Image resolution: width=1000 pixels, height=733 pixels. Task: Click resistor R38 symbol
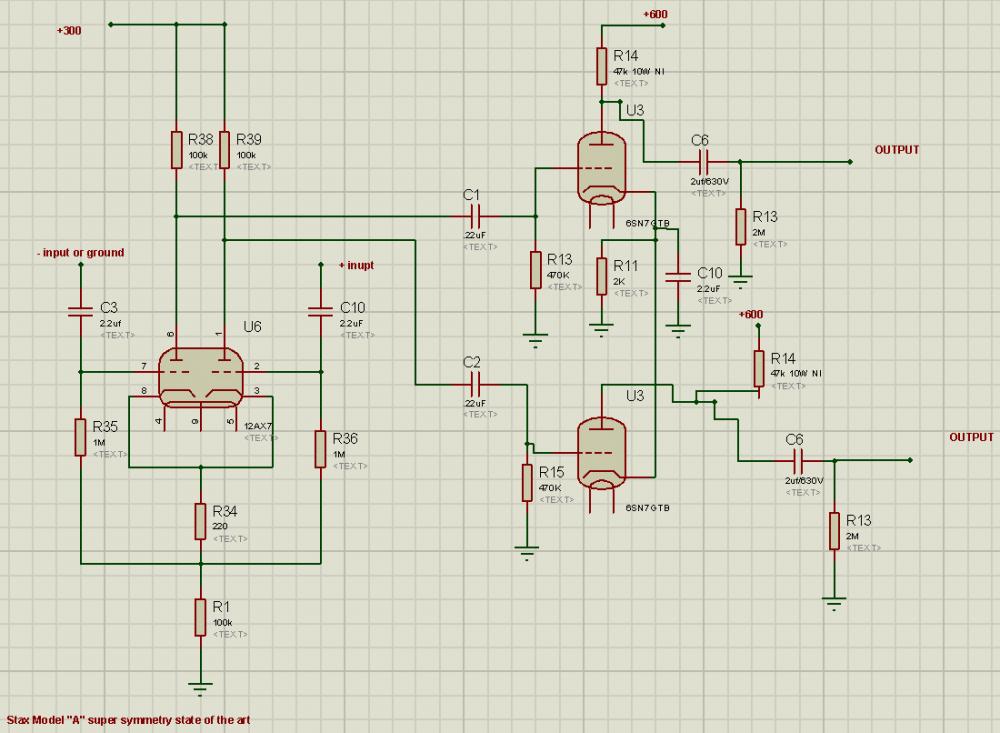[x=176, y=150]
